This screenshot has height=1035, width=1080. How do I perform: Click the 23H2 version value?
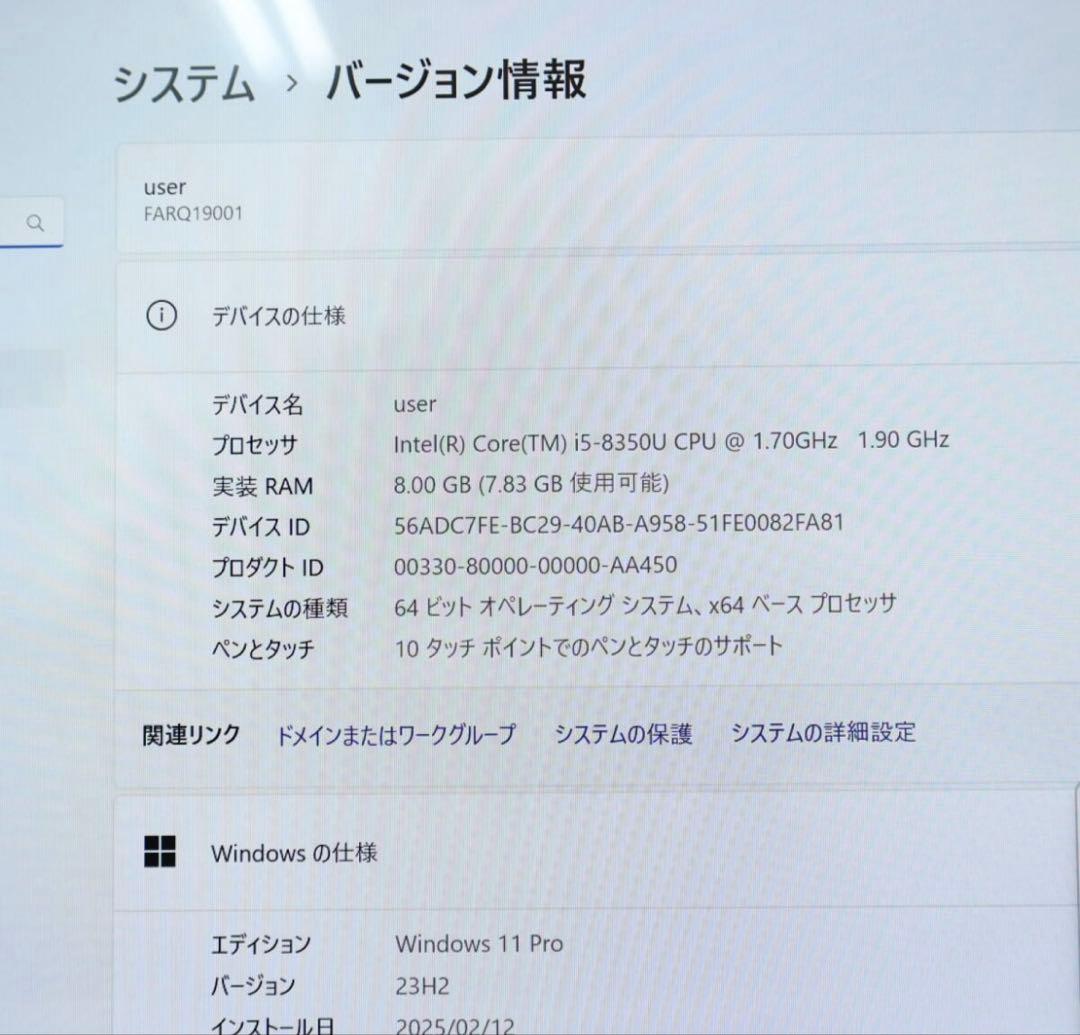(x=422, y=985)
